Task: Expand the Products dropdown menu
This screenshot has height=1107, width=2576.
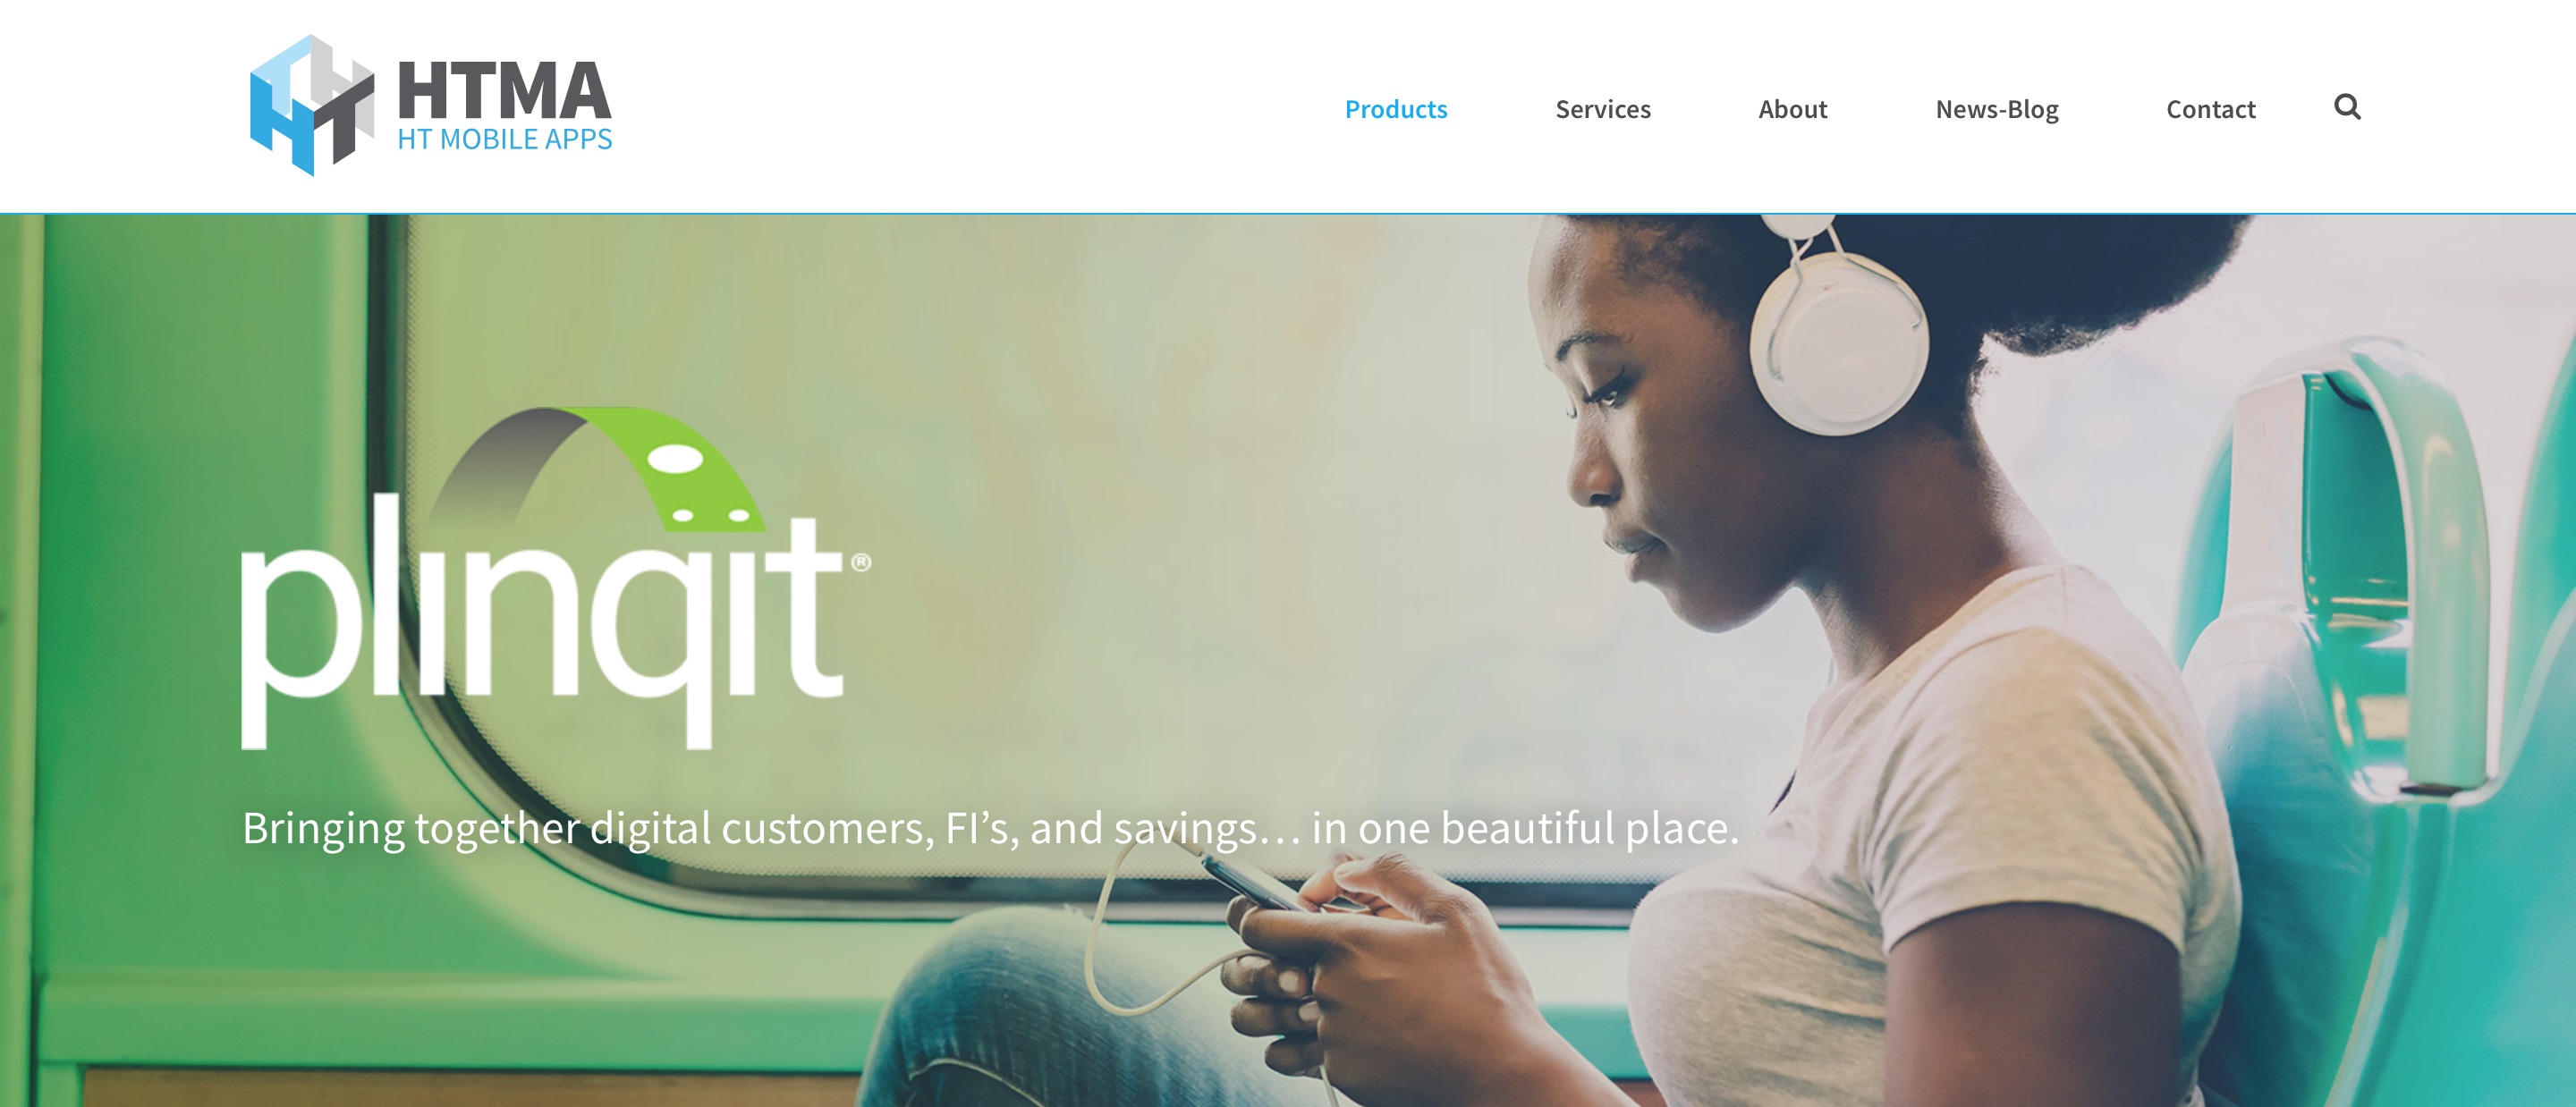Action: (1394, 108)
